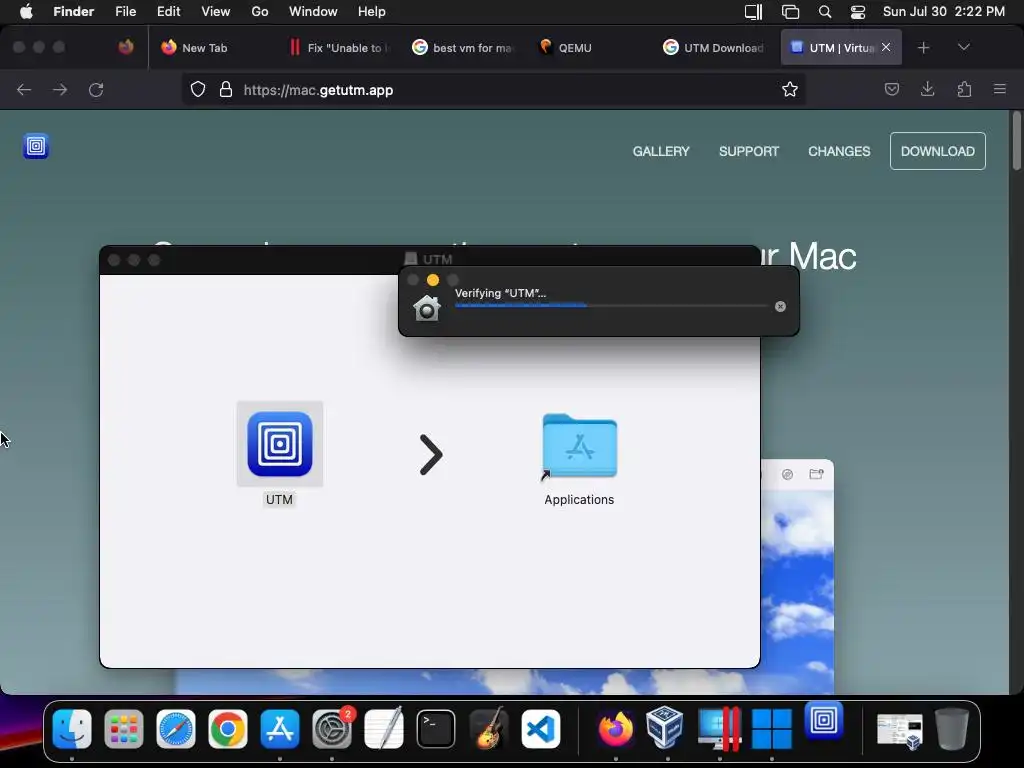Open the Apple menu

pyautogui.click(x=26, y=12)
